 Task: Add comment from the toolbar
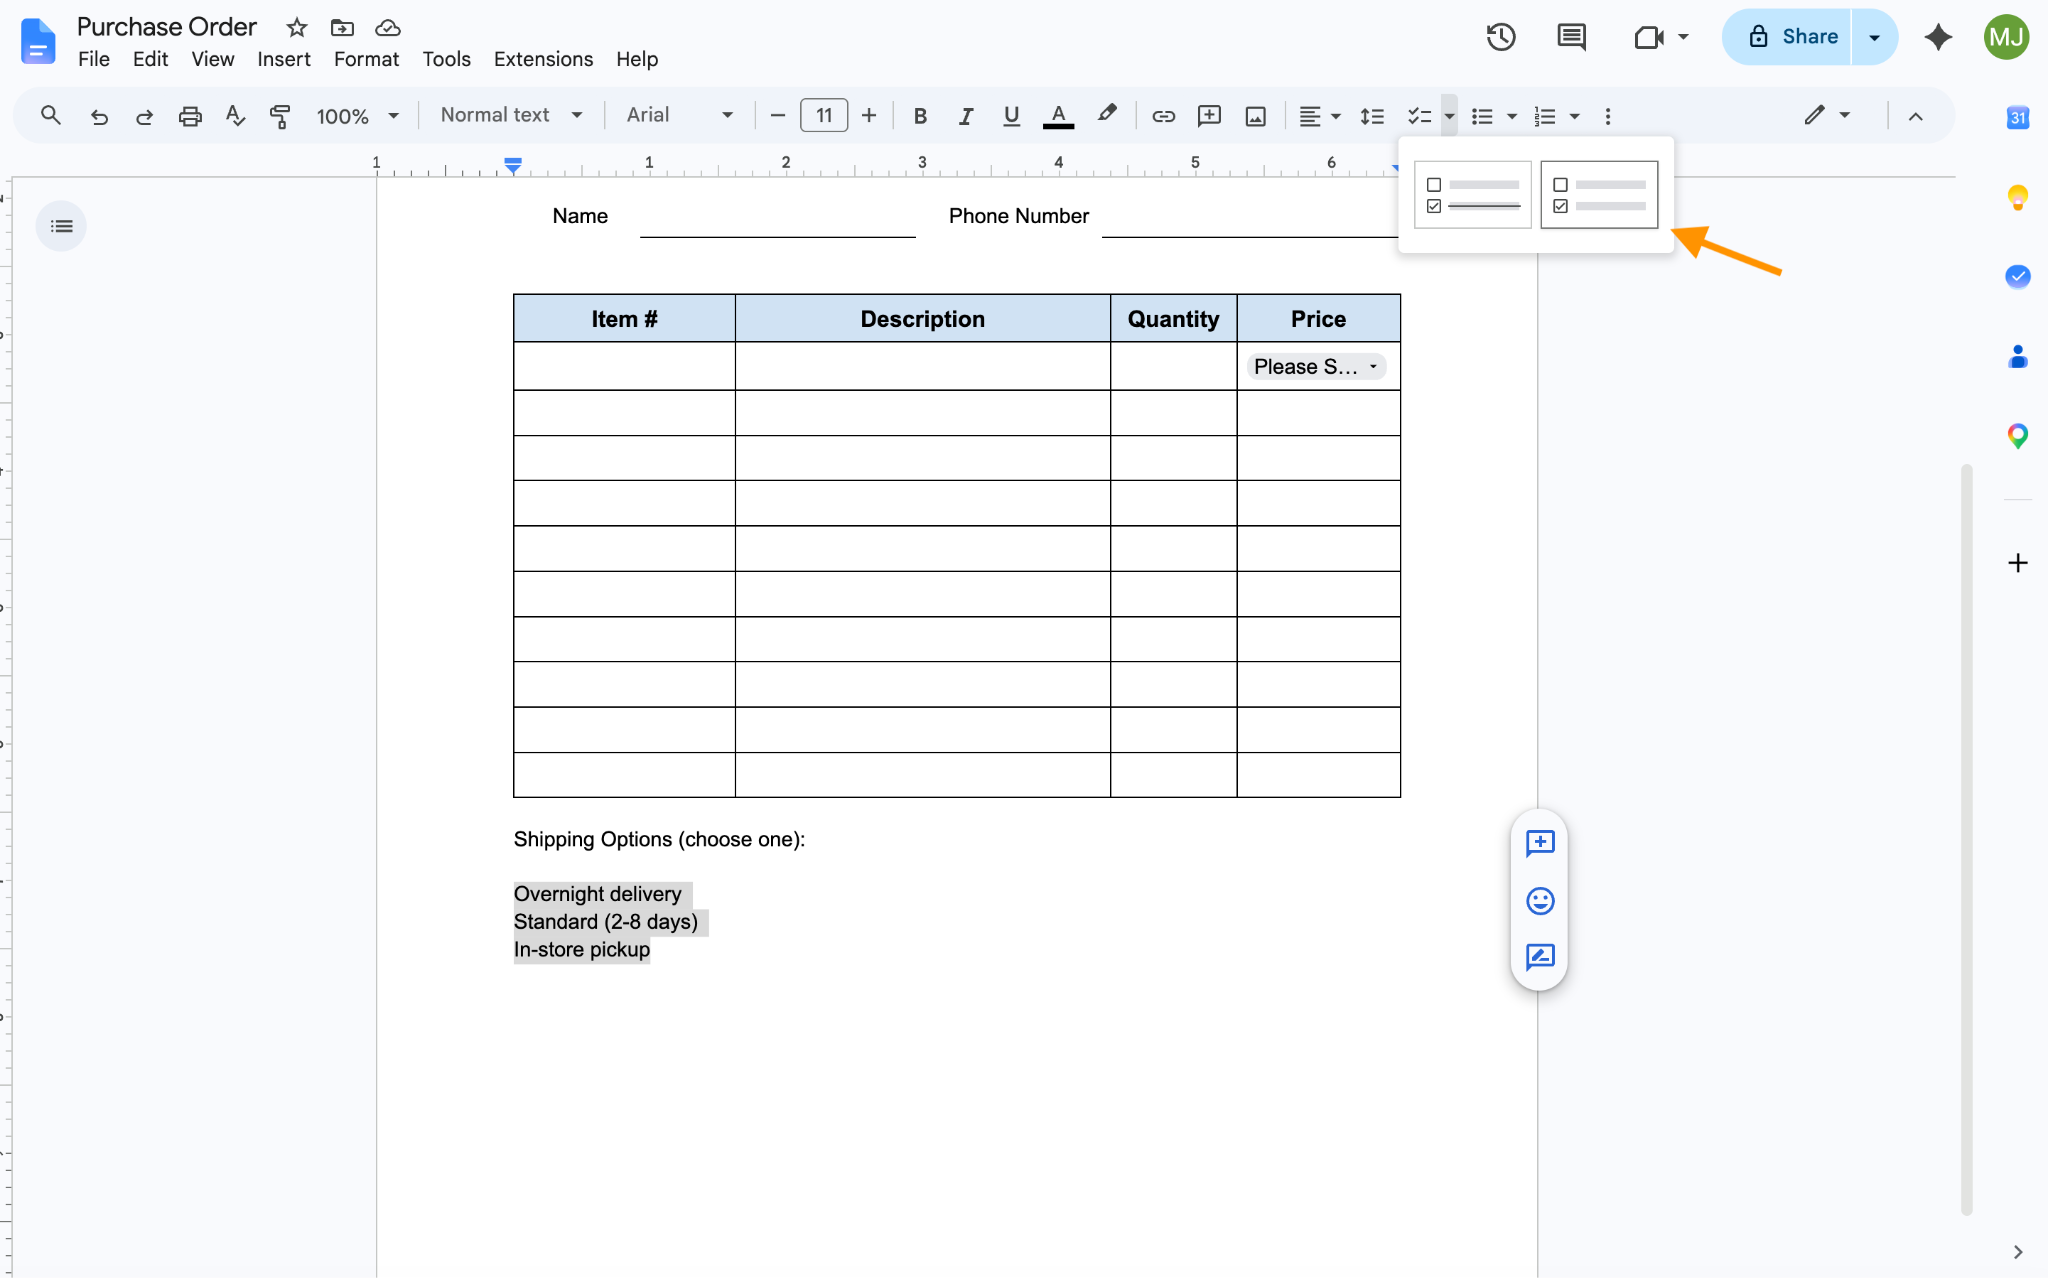pos(1209,116)
